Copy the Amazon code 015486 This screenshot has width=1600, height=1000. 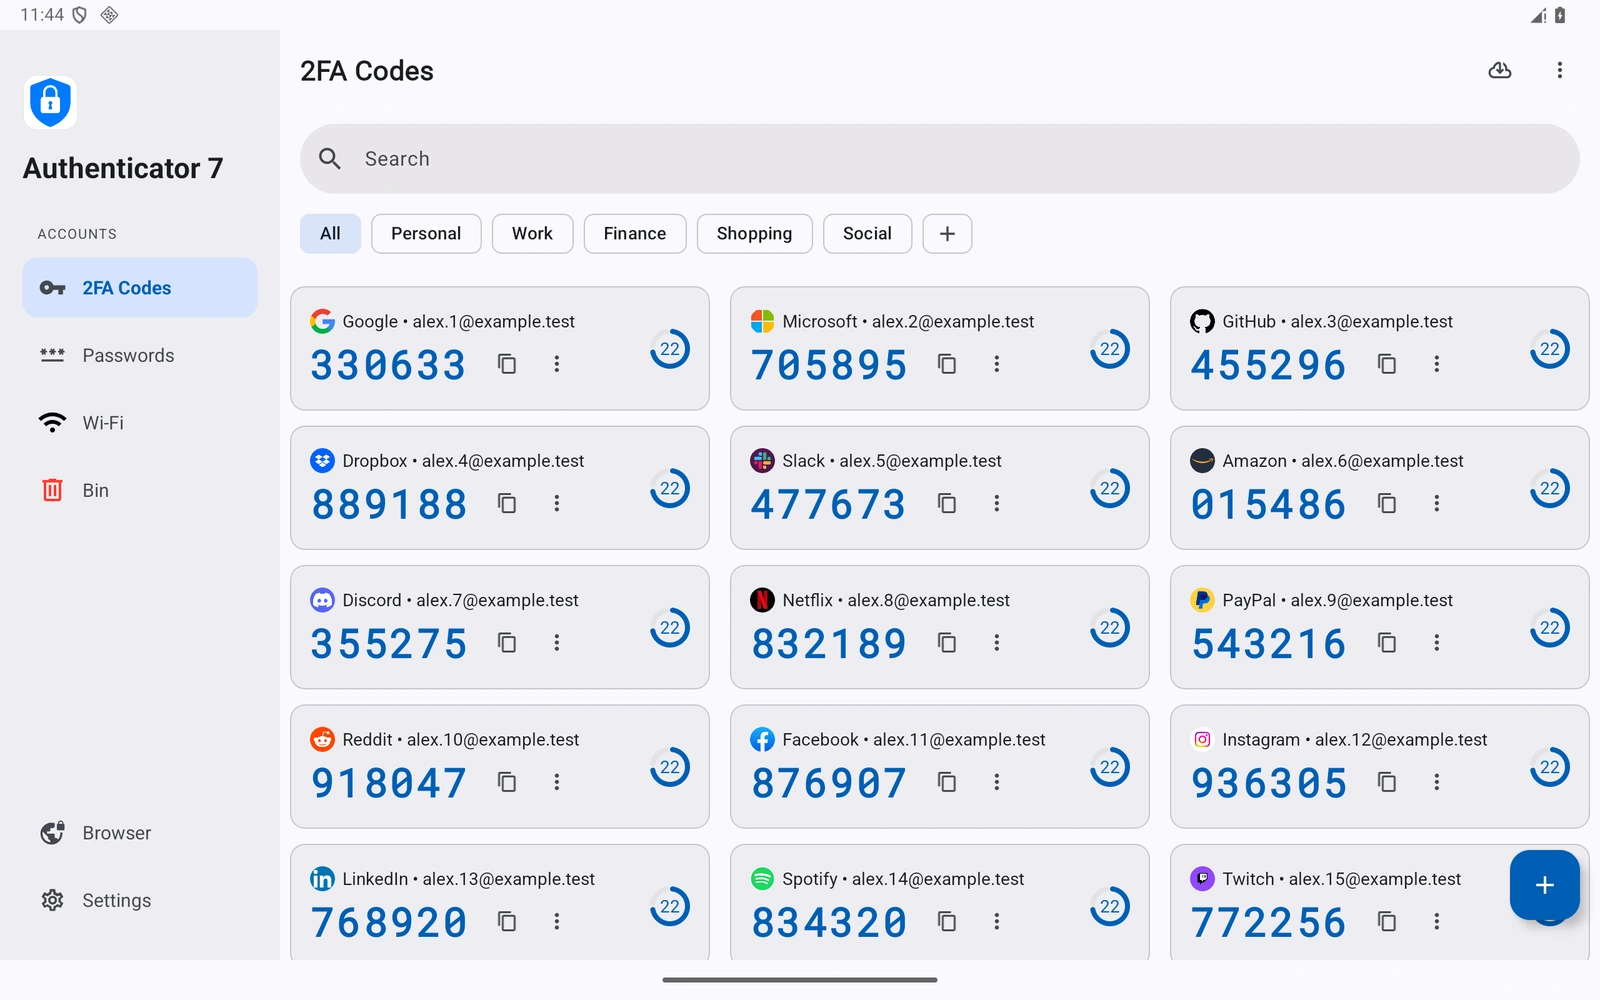[x=1387, y=503]
